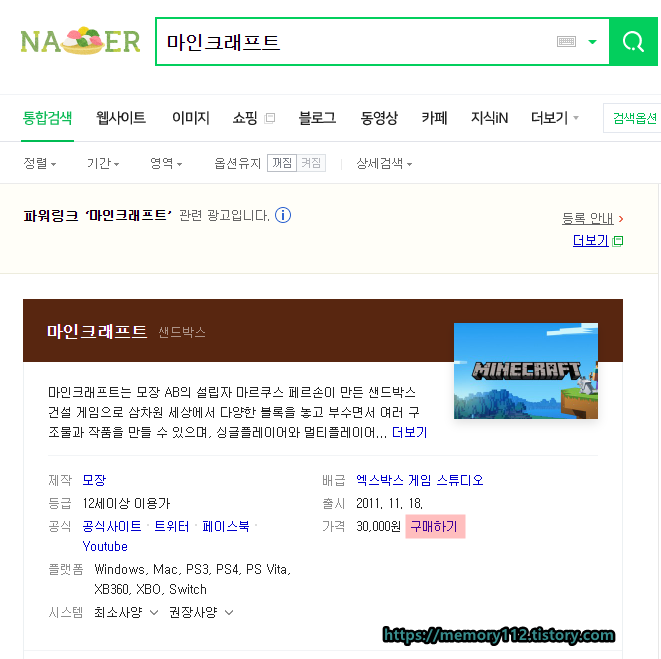The width and height of the screenshot is (661, 659).
Task: Click the info icon next to 관련 광고입니다
Action: pos(283,215)
